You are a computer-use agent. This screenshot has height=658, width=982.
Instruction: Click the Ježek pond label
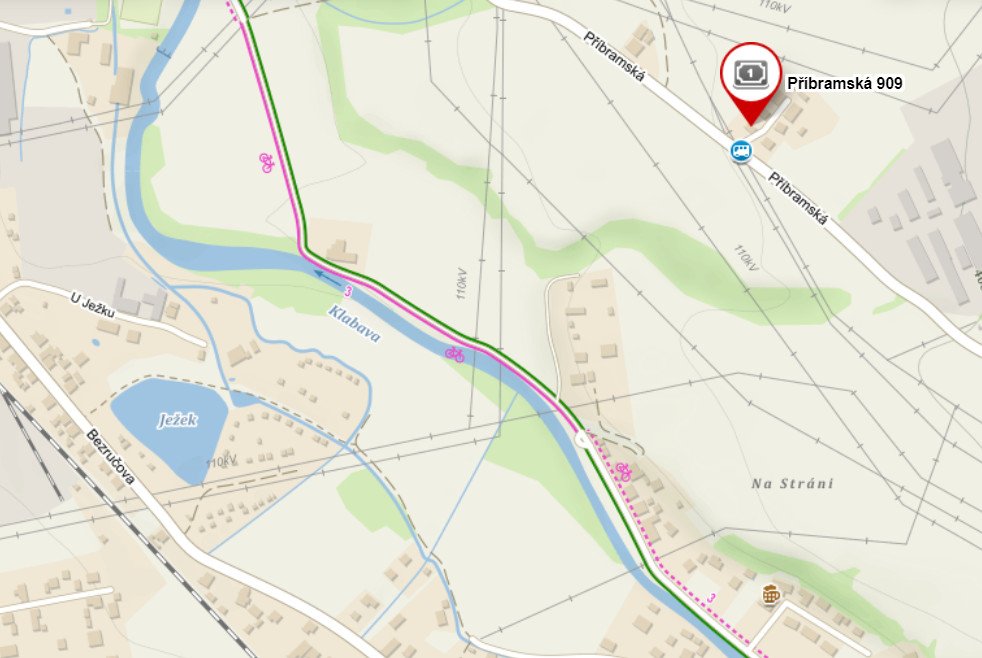178,420
